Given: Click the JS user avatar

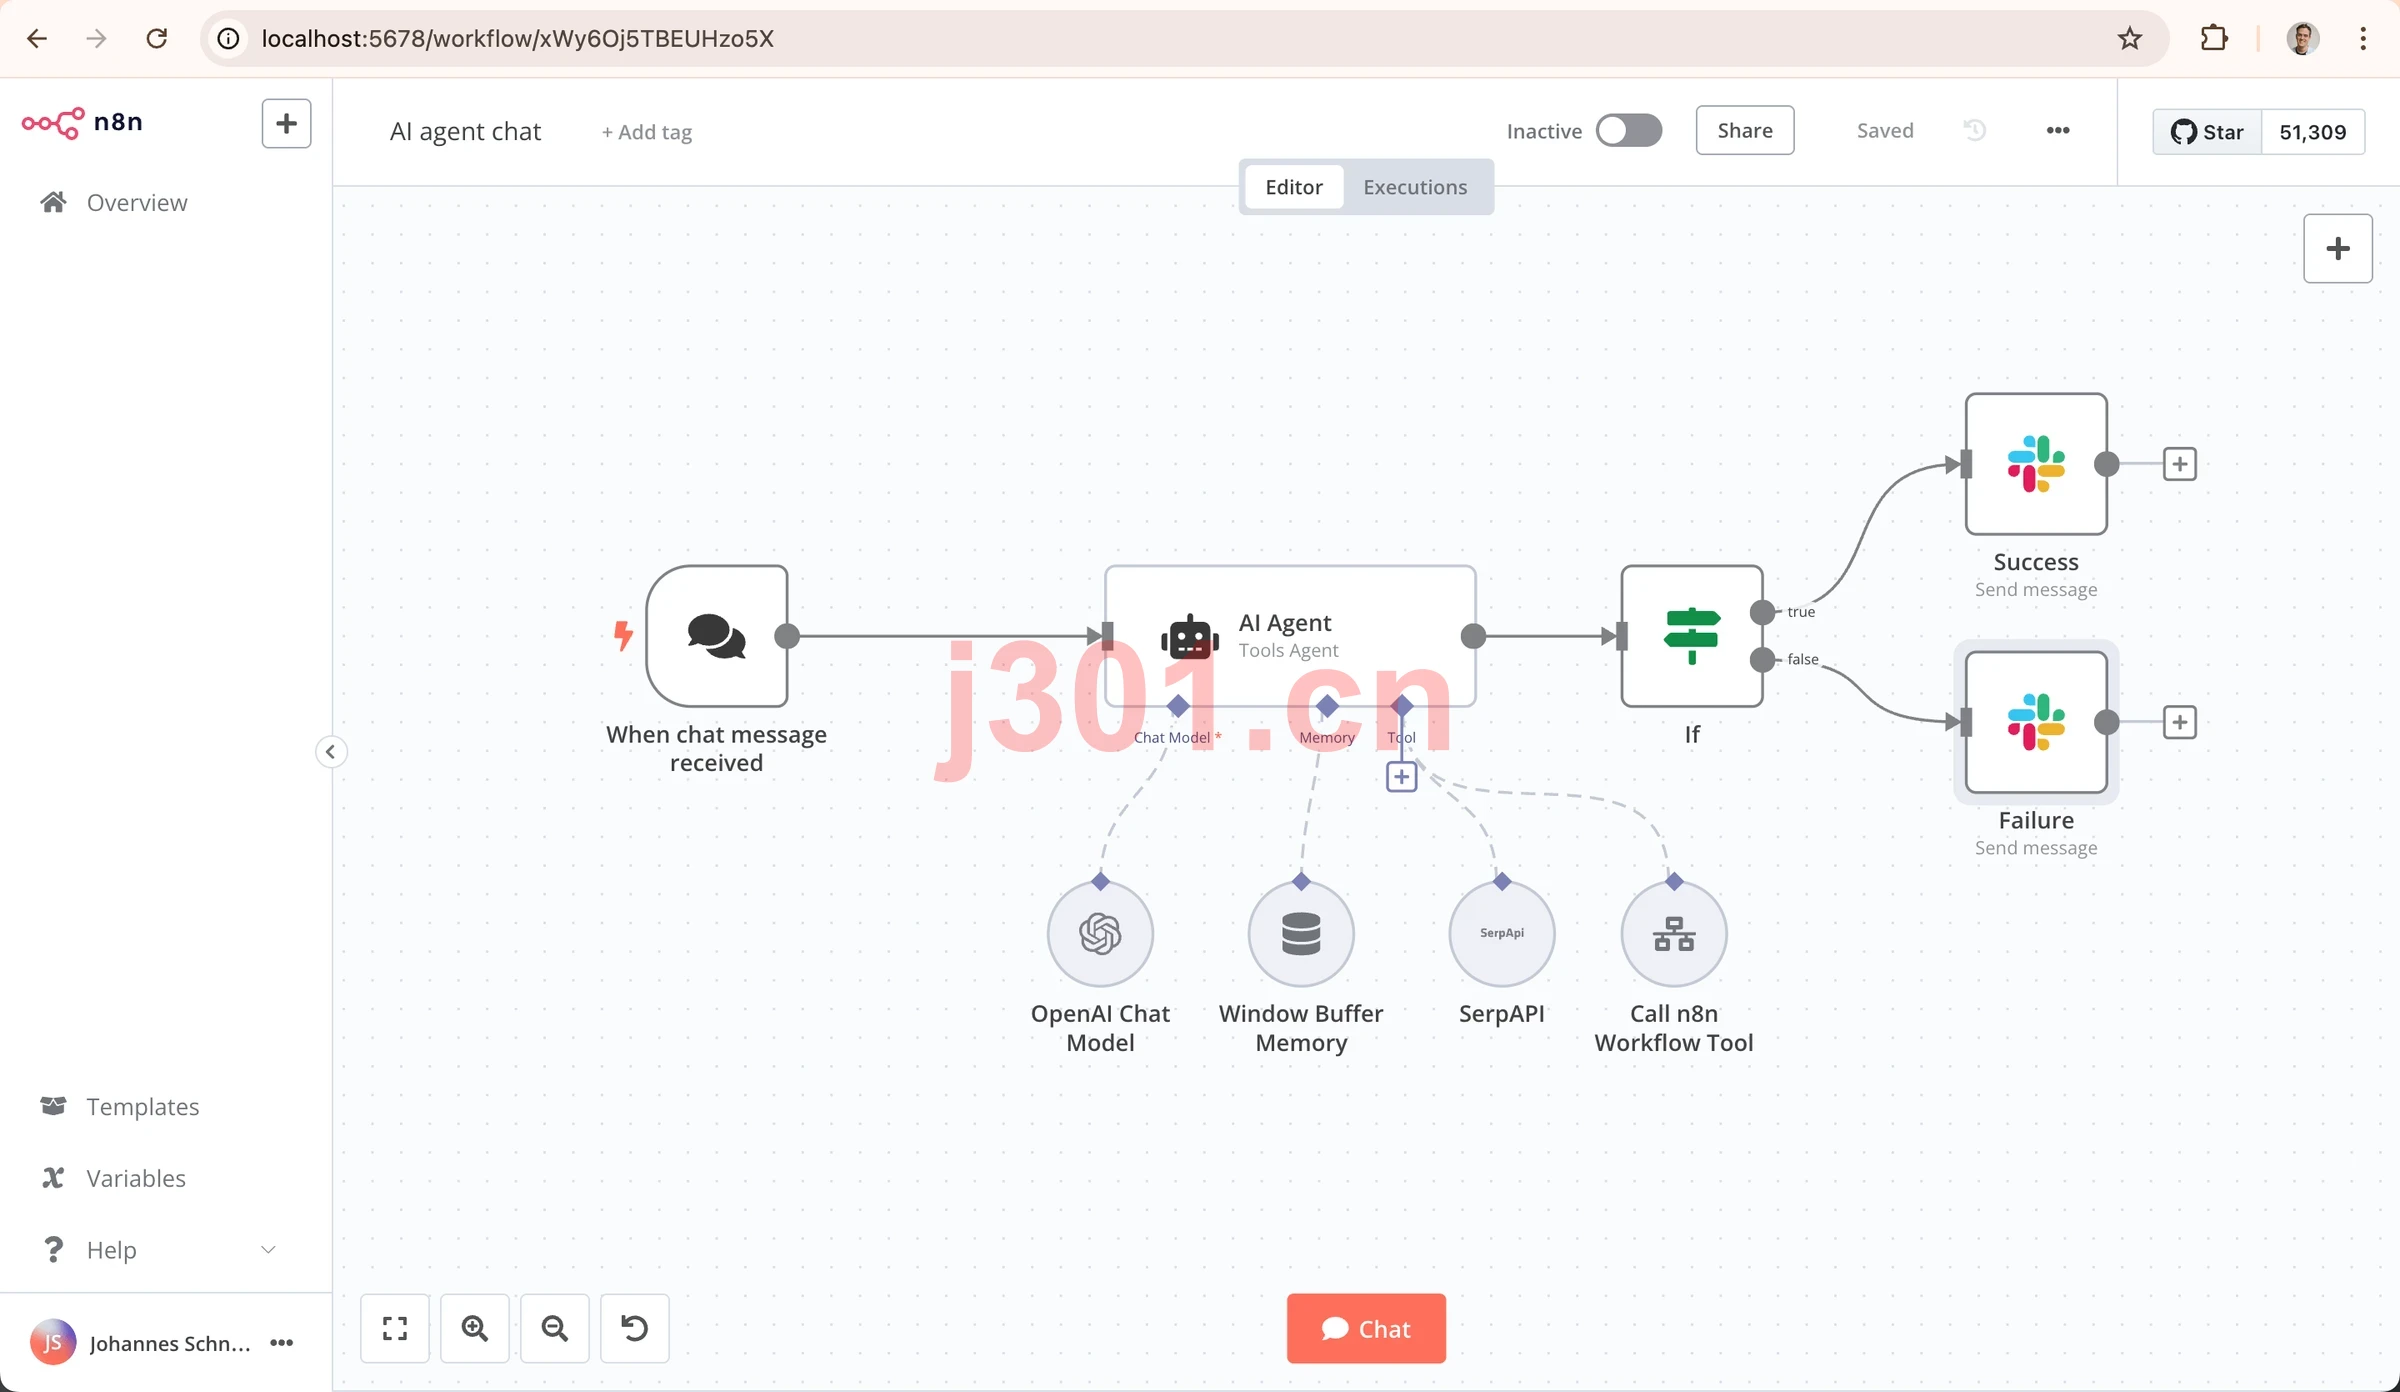Looking at the screenshot, I should click(52, 1342).
